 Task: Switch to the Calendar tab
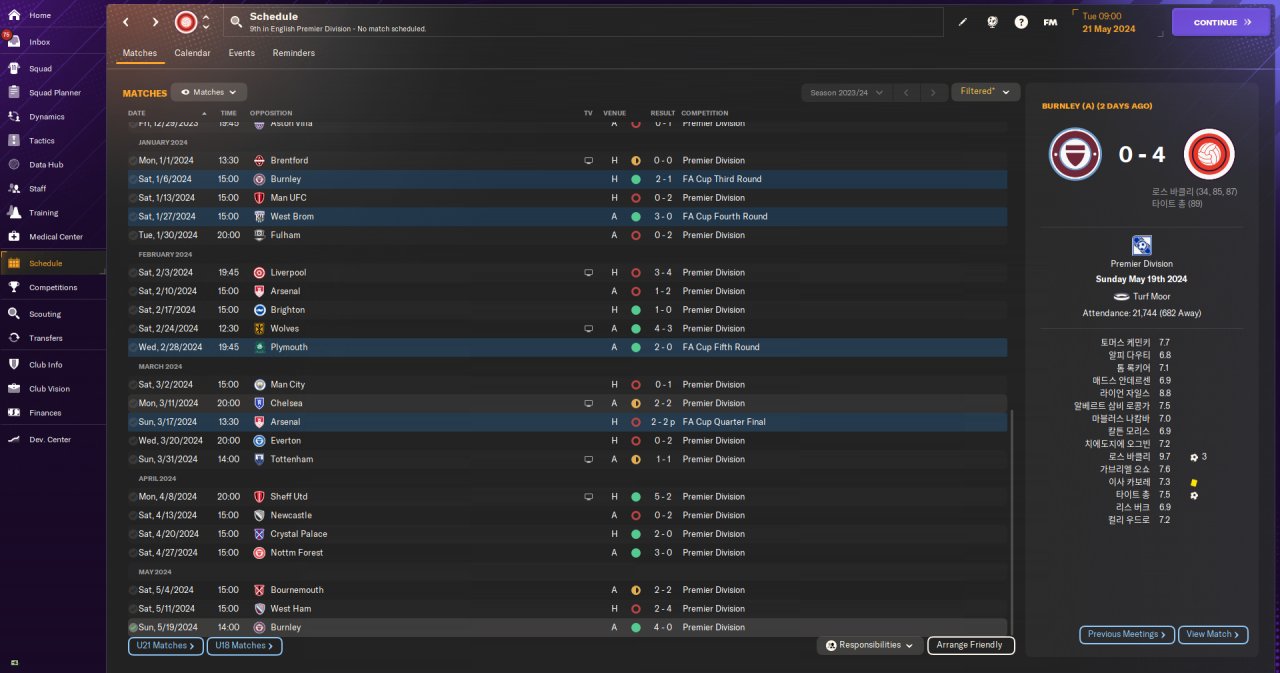coord(192,53)
